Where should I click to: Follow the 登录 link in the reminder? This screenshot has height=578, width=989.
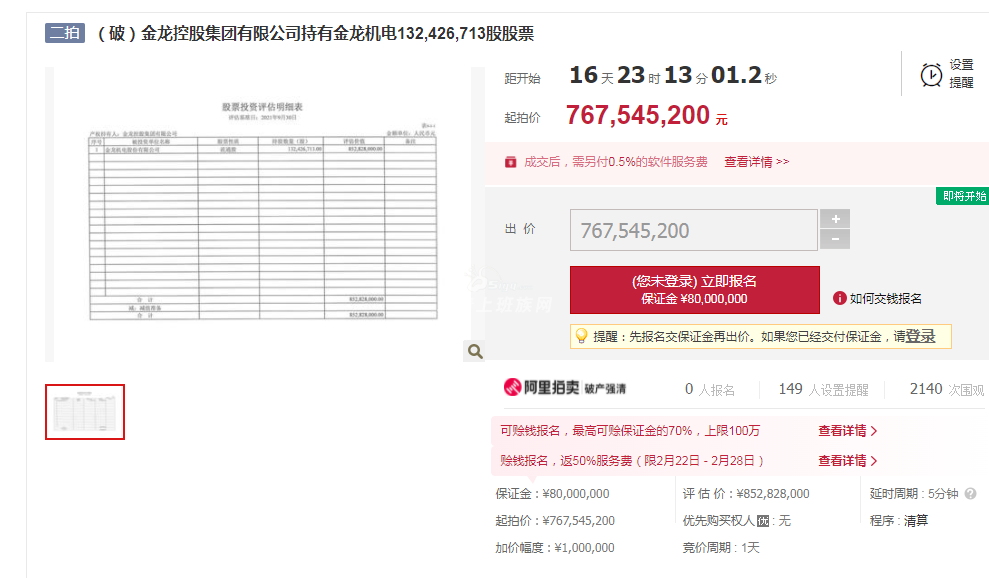tap(920, 336)
